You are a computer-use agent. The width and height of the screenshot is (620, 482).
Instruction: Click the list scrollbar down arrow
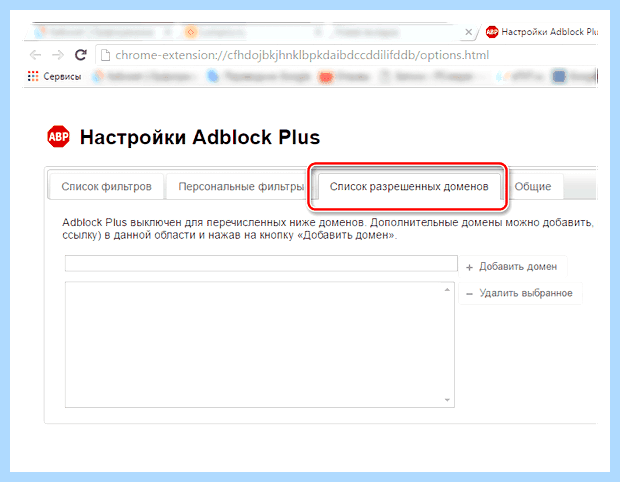(447, 400)
